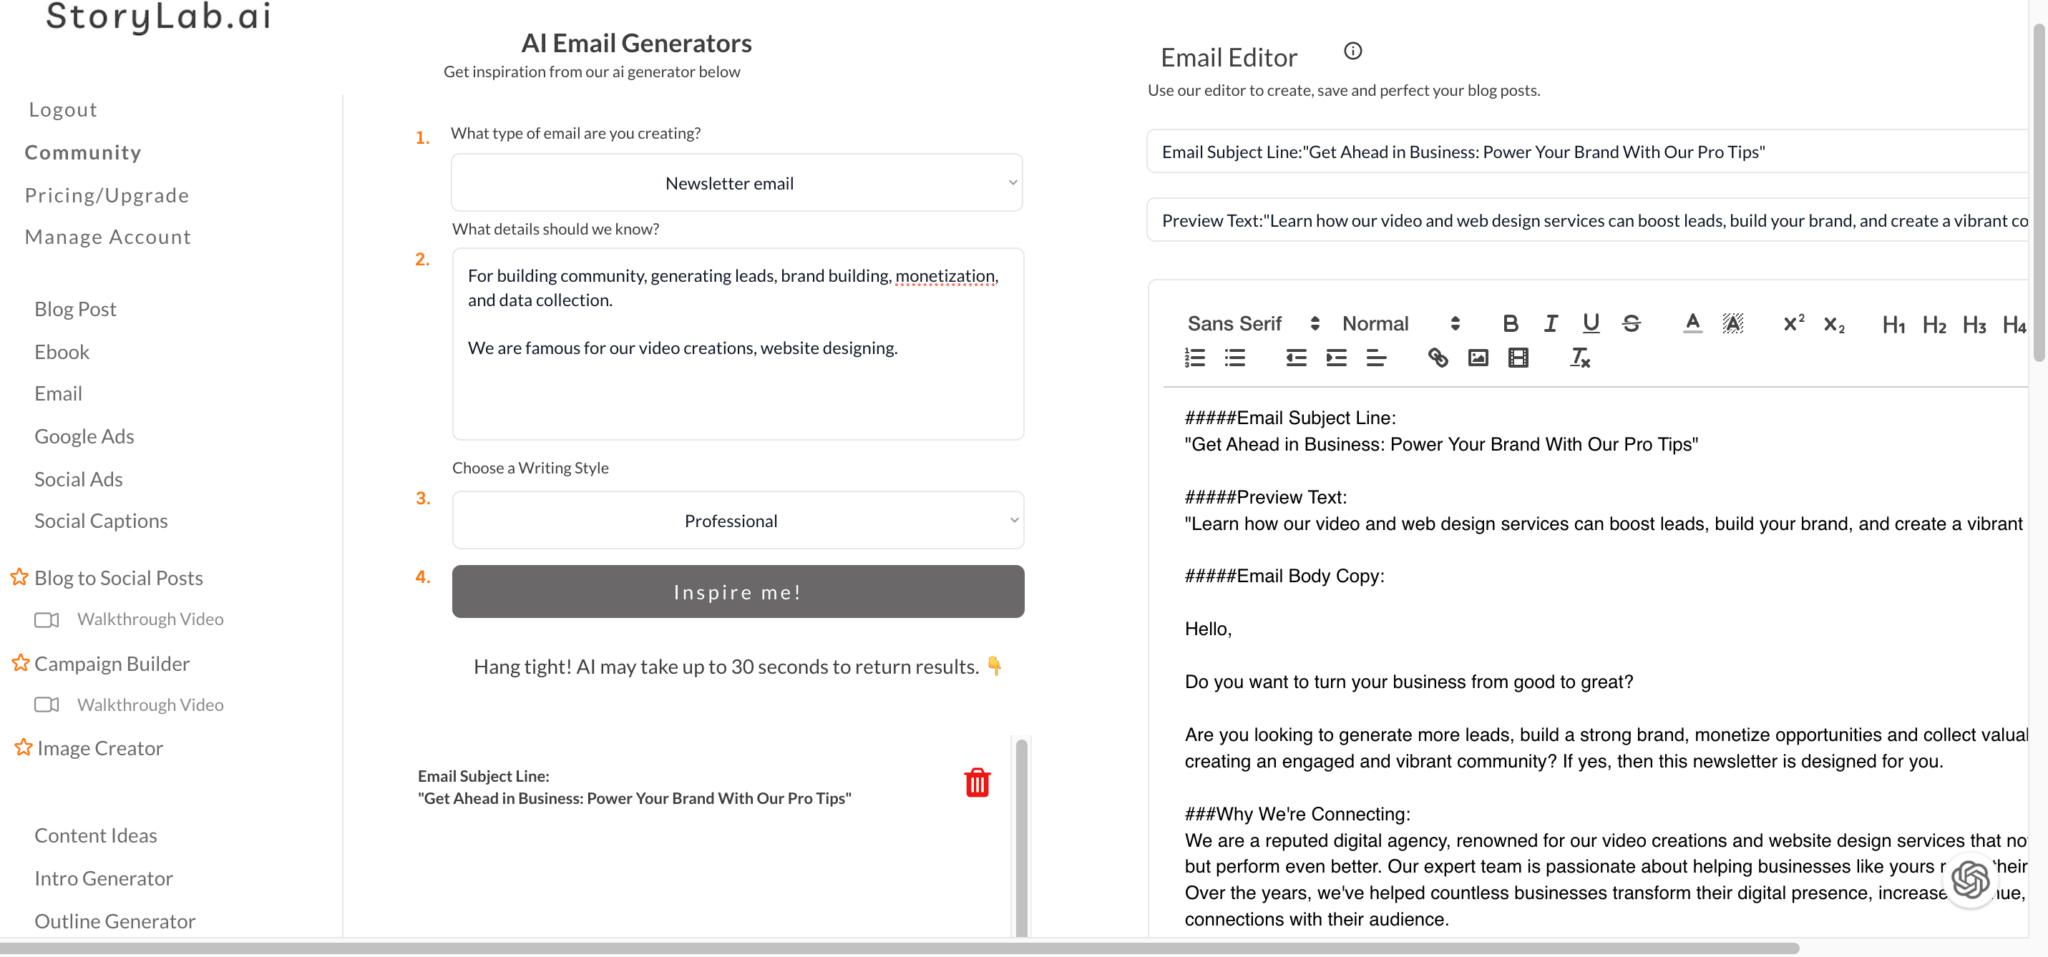
Task: Toggle strikethrough text formatting
Action: click(1631, 323)
